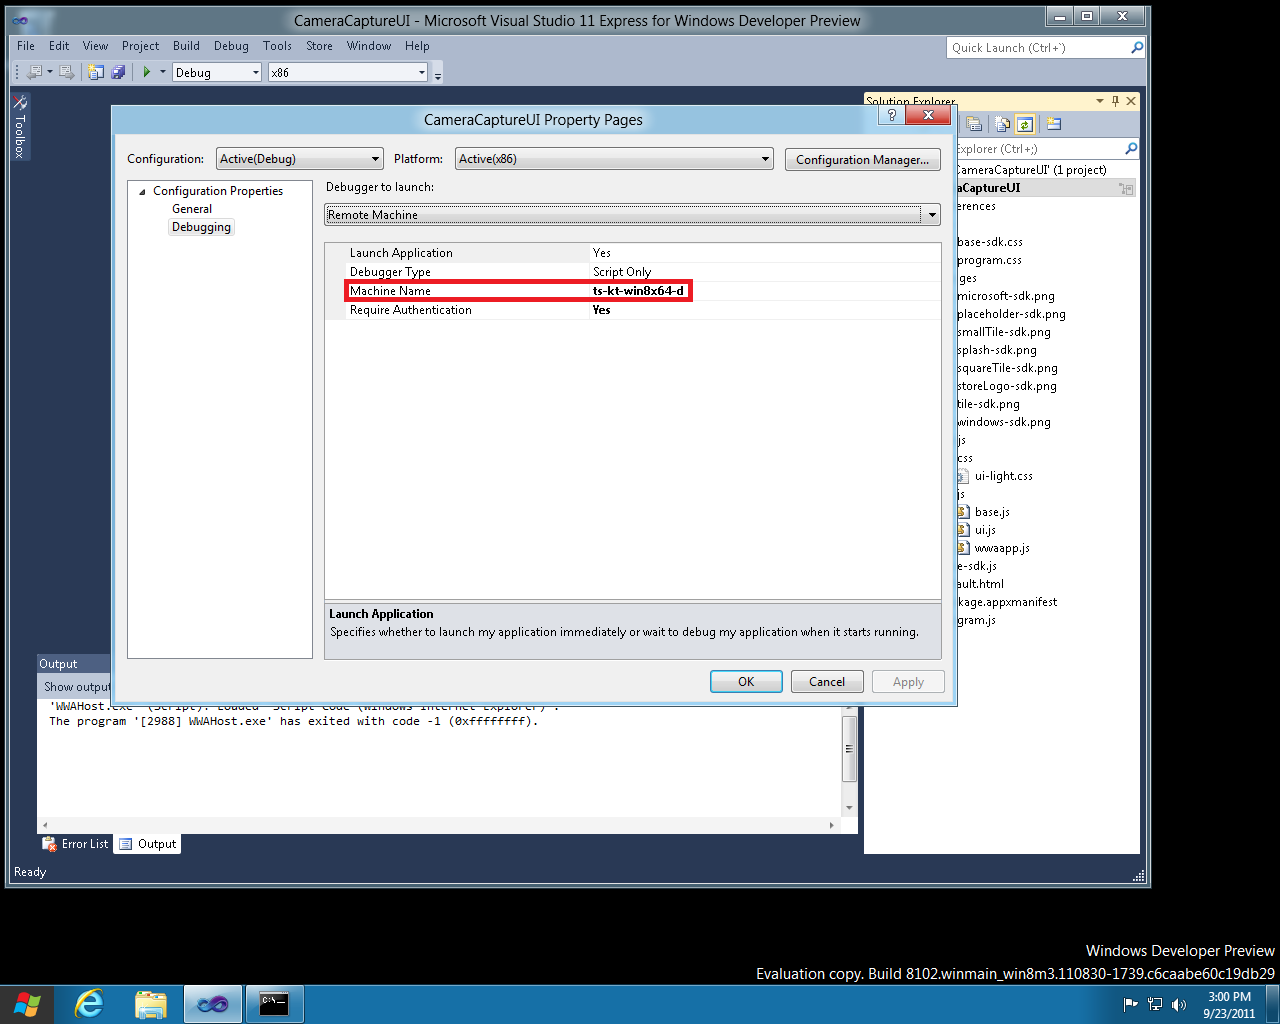The width and height of the screenshot is (1280, 1024).
Task: Click the Configuration Manager button
Action: (862, 159)
